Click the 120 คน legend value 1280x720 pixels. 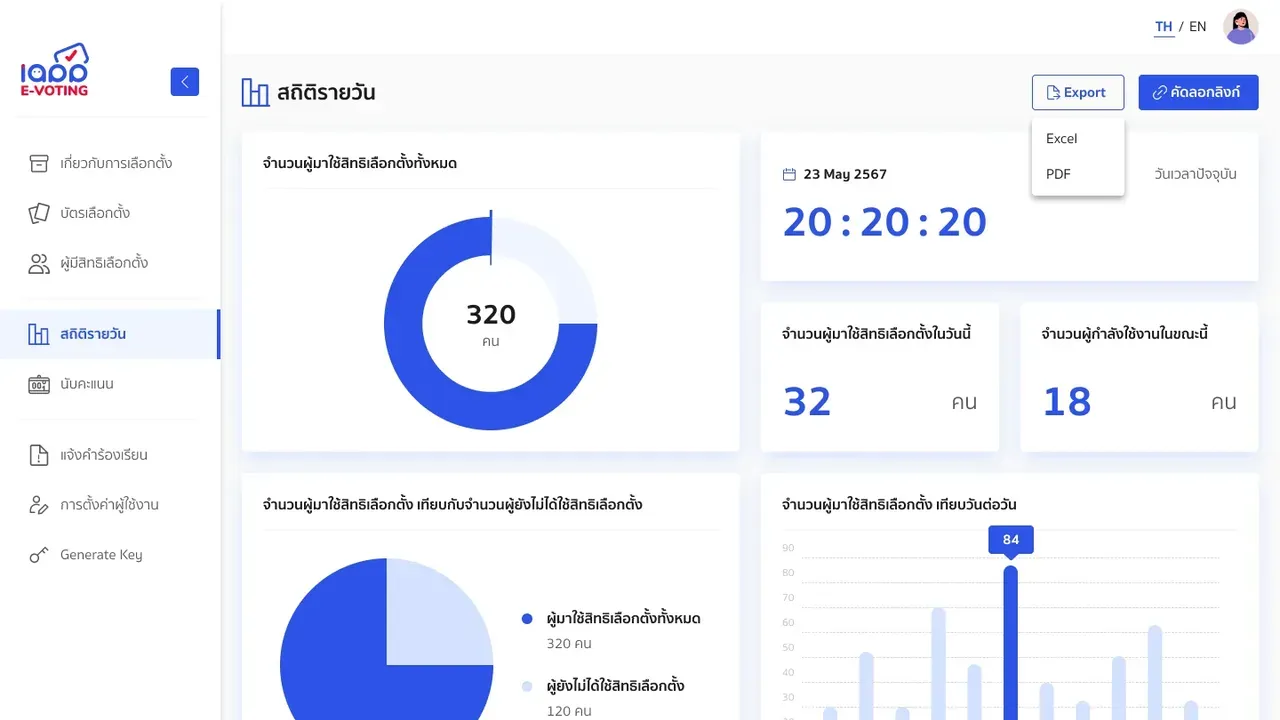click(x=569, y=711)
